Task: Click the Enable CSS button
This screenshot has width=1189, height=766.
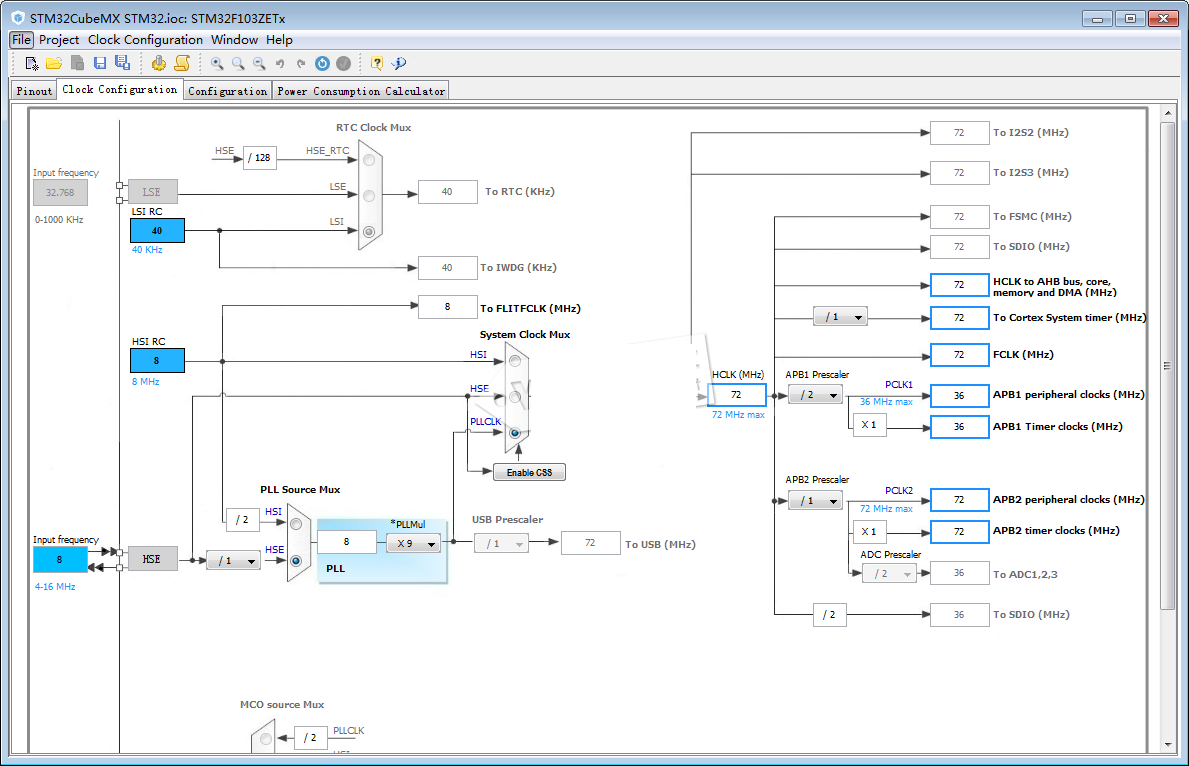Action: pos(529,472)
